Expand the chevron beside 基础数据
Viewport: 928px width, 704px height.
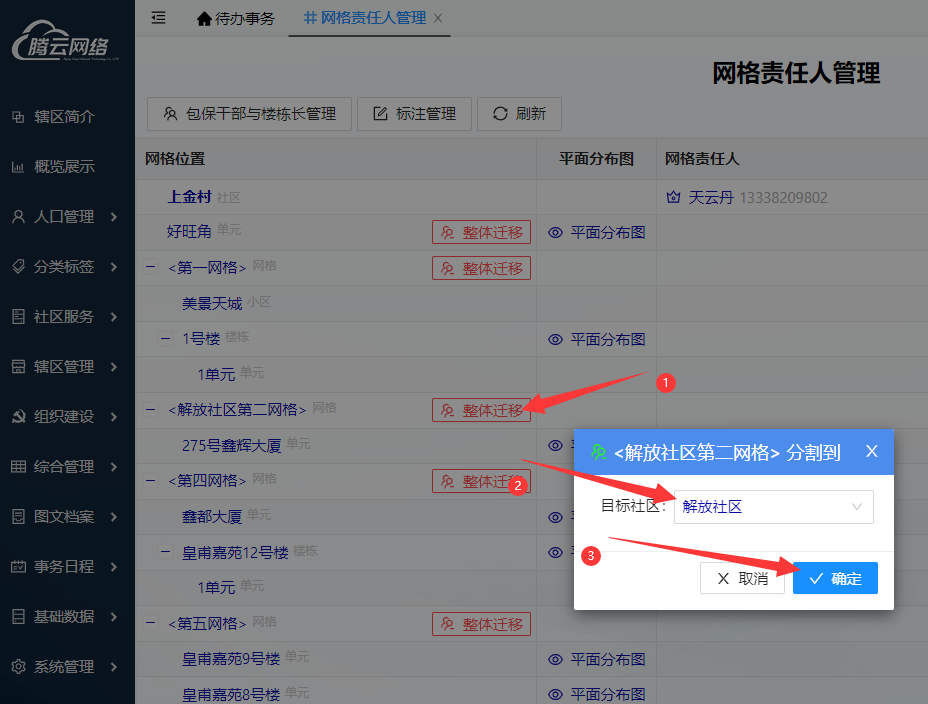pos(114,617)
